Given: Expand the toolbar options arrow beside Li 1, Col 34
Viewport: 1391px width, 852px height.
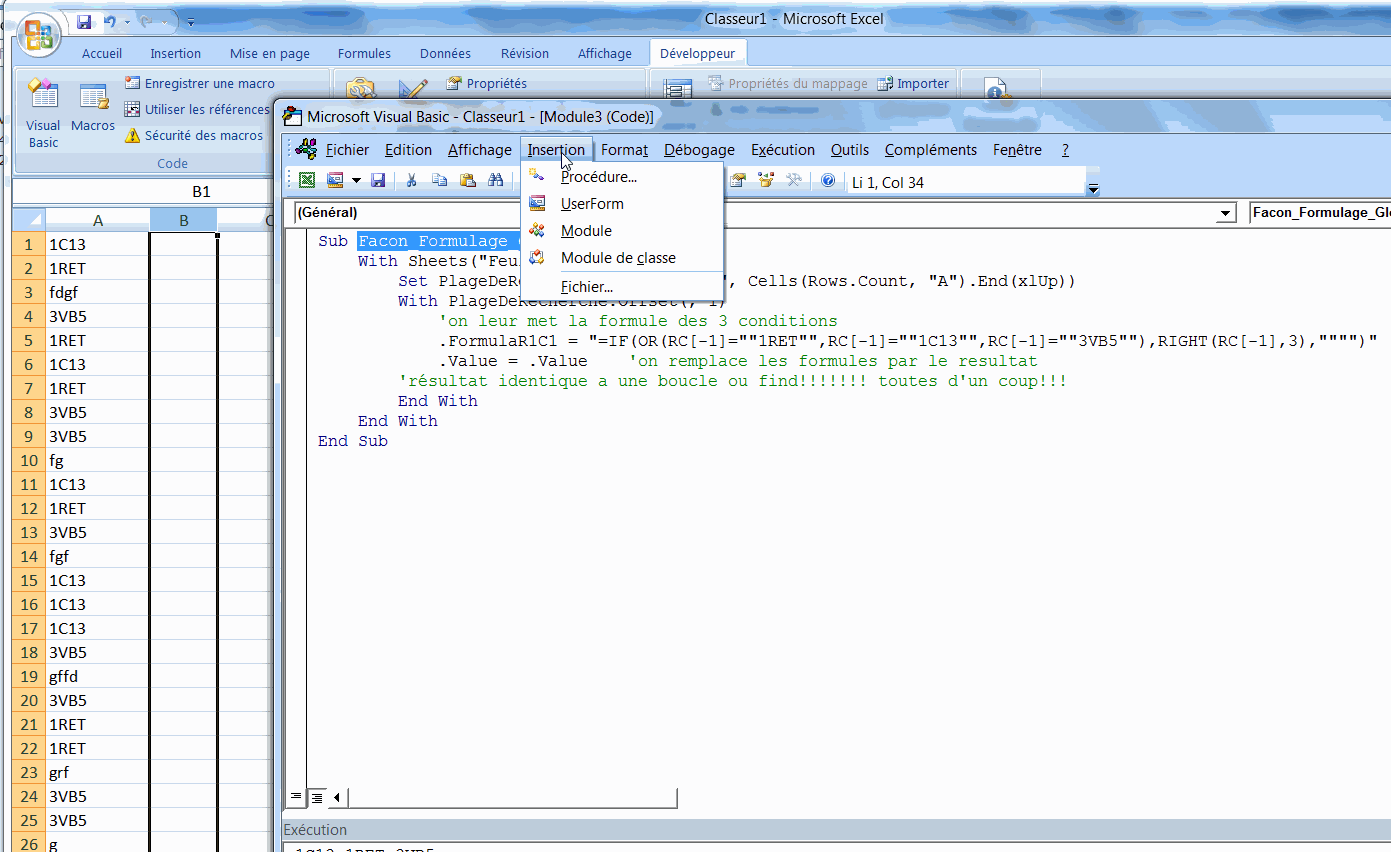Looking at the screenshot, I should (1093, 188).
